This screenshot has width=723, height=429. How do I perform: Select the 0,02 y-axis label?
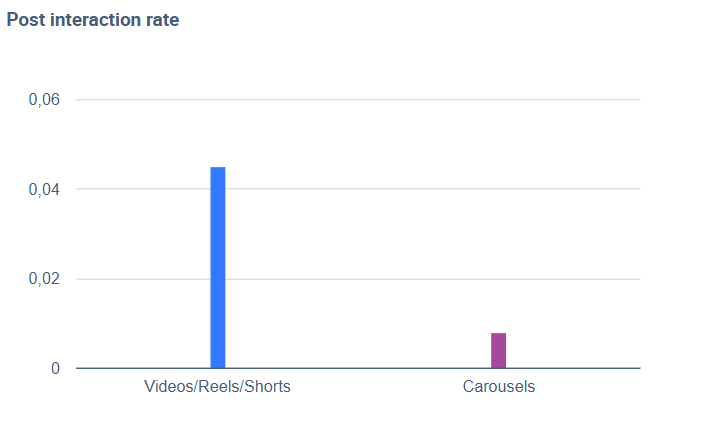click(x=44, y=279)
